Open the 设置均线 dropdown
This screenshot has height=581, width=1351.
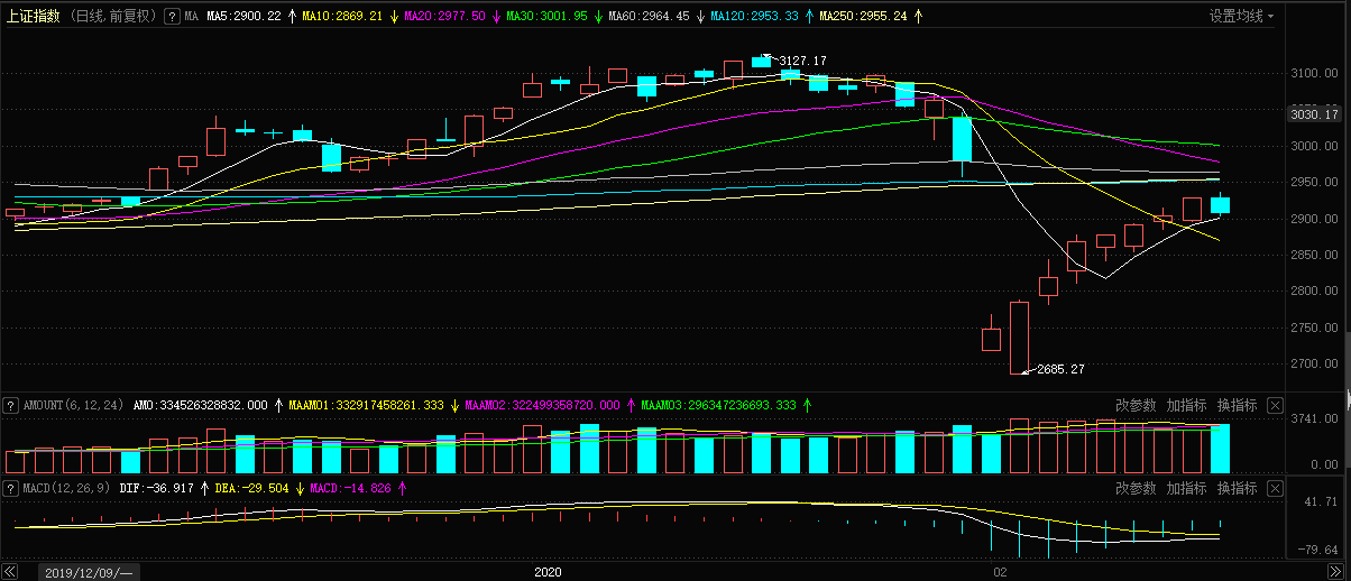pos(1242,16)
